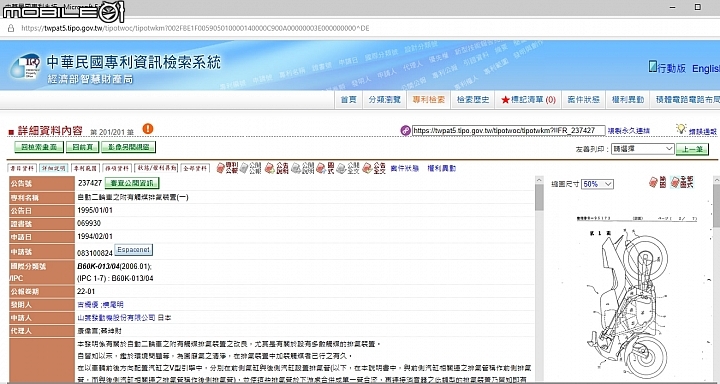Select gazette volume 22-01
Screen dimensions: 720x384
86,291
